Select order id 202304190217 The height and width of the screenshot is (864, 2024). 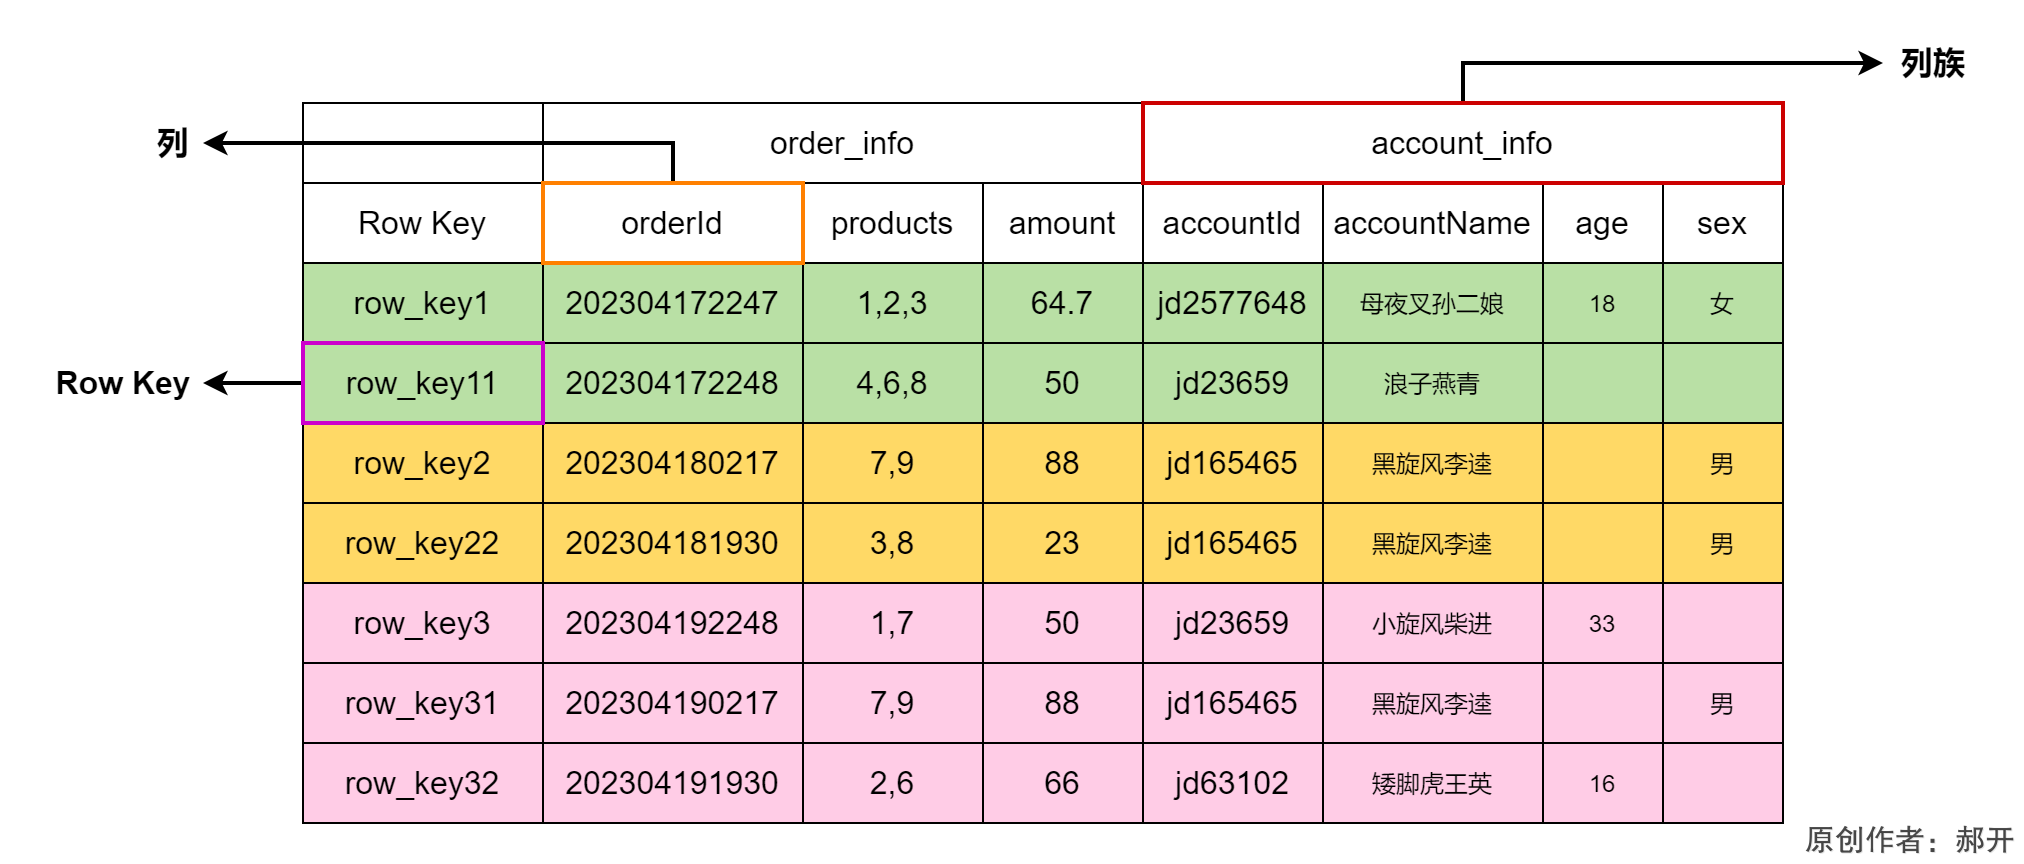coord(672,703)
